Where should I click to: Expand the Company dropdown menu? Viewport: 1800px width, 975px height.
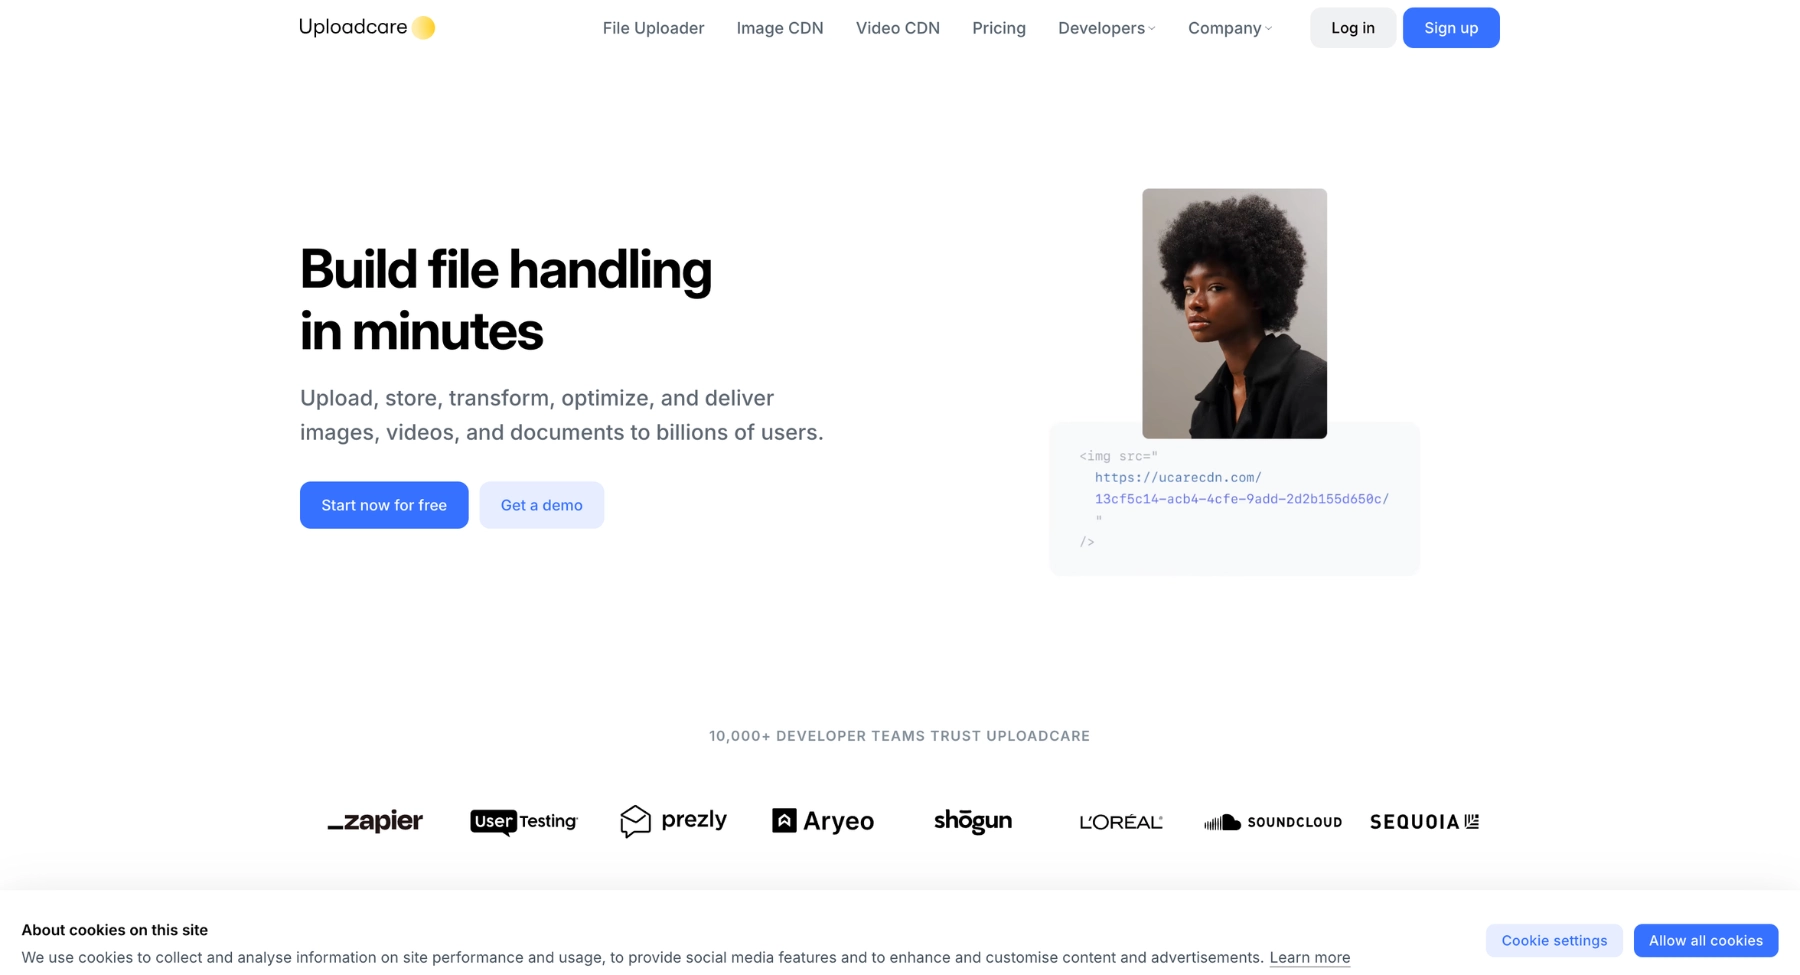(x=1230, y=28)
